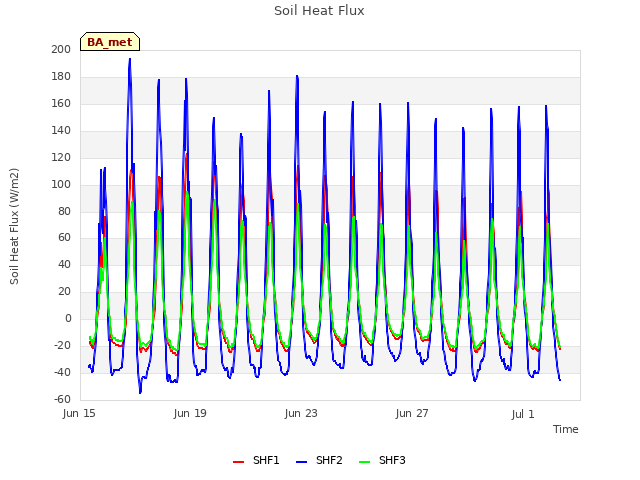Click the 120 y-axis tick label
Image resolution: width=640 pixels, height=480 pixels.
click(x=61, y=157)
